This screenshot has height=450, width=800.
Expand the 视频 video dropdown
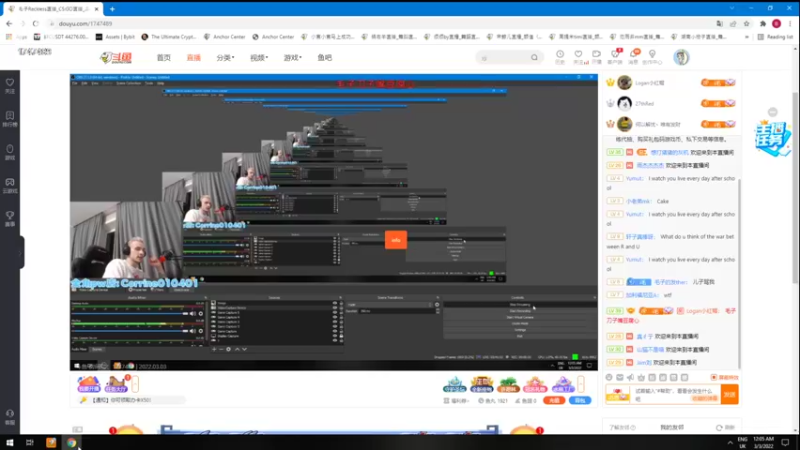point(259,58)
